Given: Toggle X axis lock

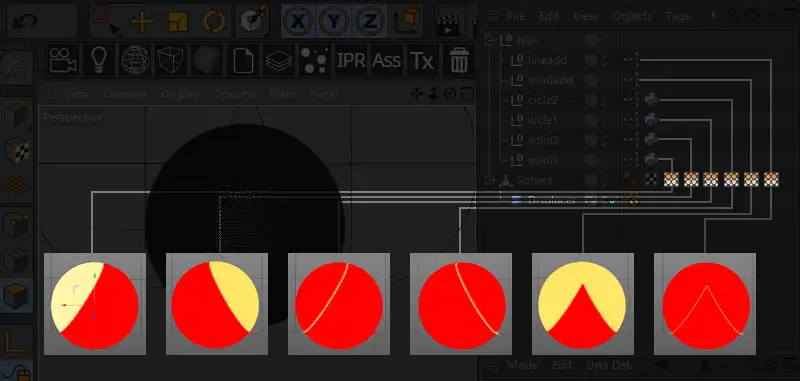Looking at the screenshot, I should (297, 21).
